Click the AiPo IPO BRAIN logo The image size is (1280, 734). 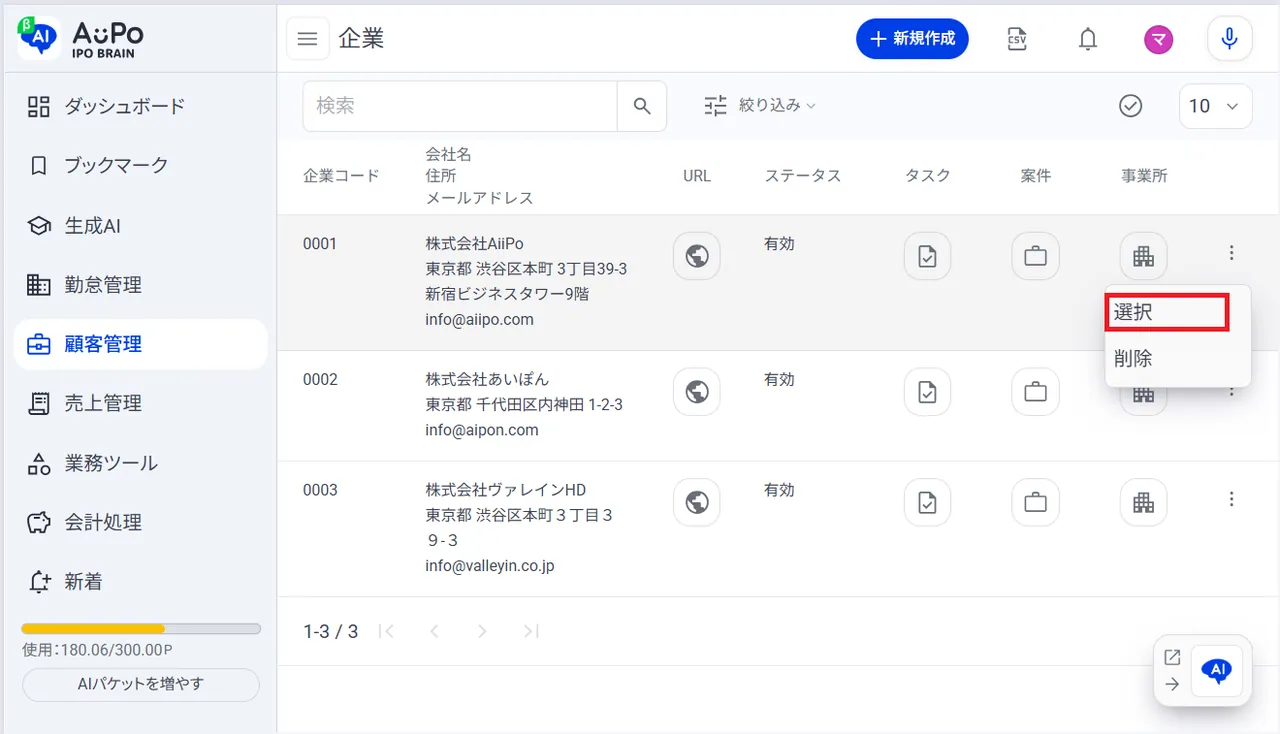point(82,38)
